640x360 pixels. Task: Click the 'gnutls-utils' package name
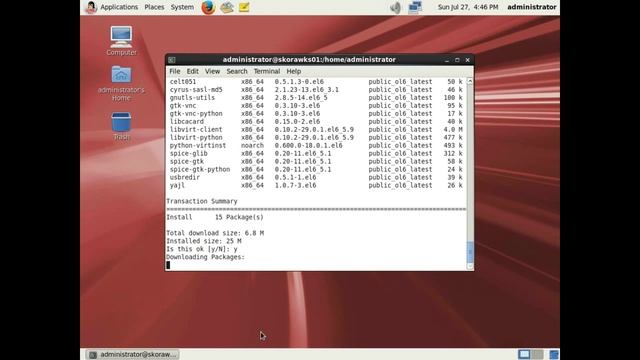coord(192,98)
